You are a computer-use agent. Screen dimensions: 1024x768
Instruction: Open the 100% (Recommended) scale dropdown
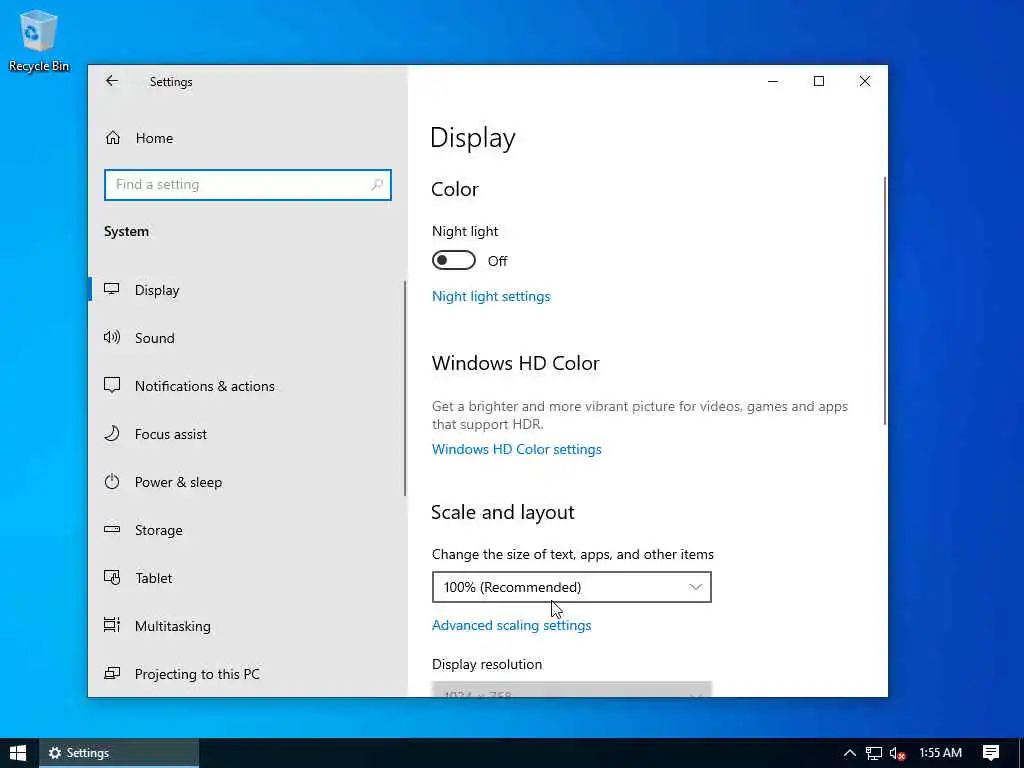click(571, 587)
